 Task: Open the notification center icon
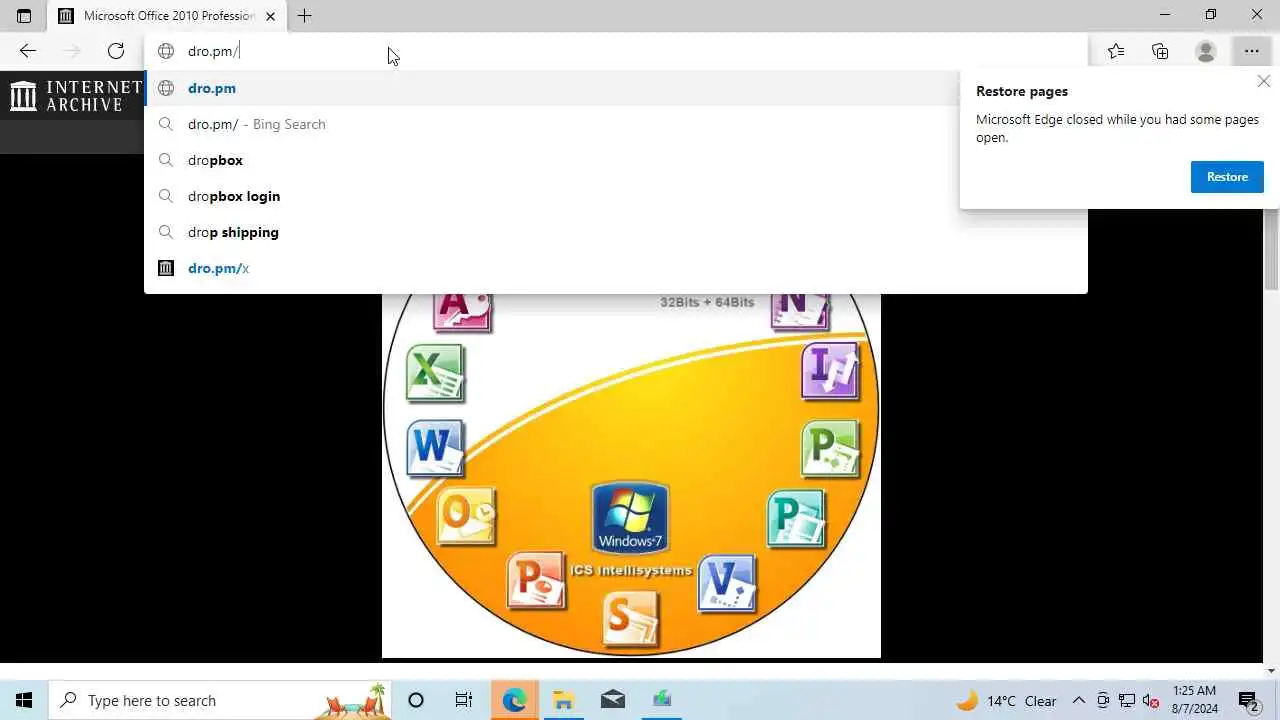1248,700
